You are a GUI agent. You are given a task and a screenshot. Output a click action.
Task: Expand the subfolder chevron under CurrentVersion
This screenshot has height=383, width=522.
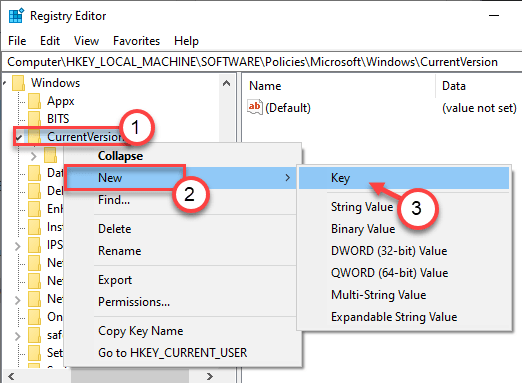pyautogui.click(x=33, y=156)
